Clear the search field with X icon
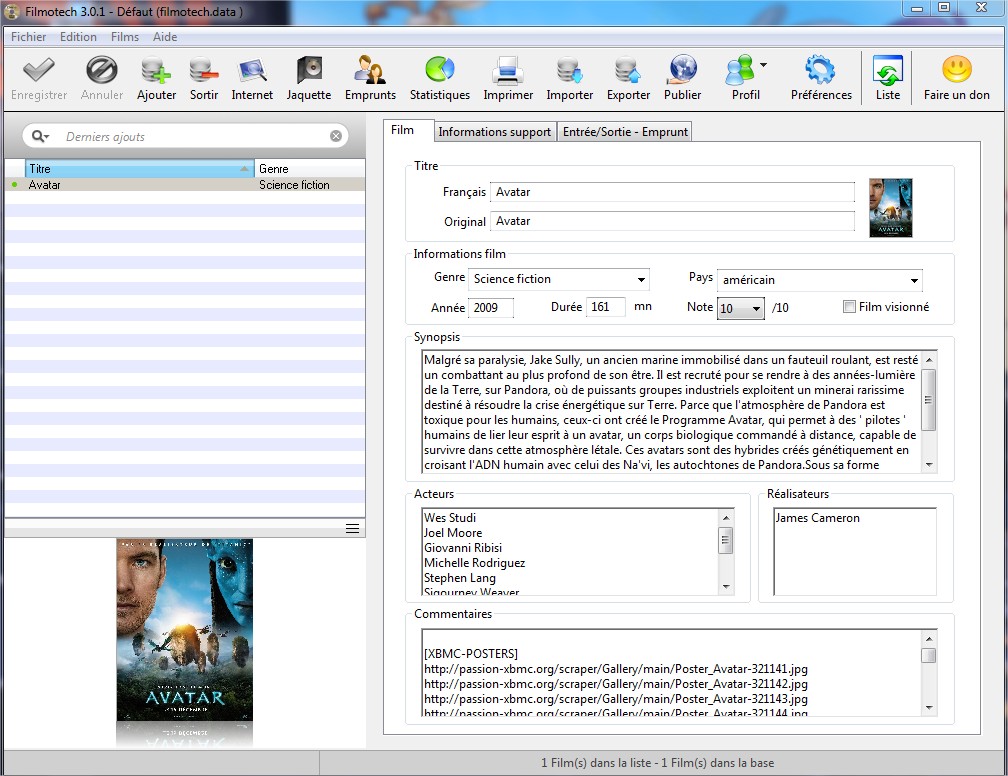 click(x=336, y=136)
